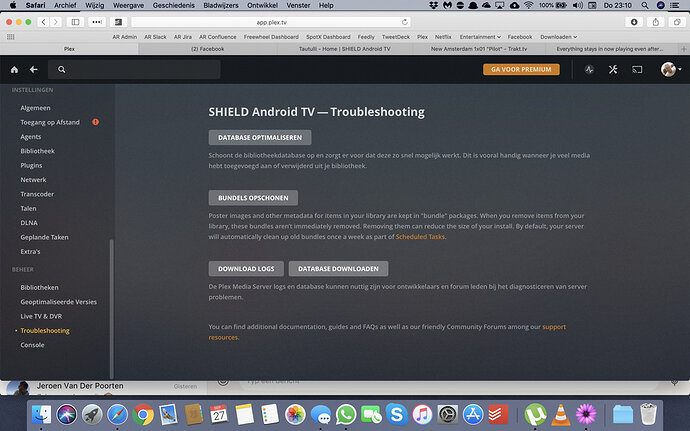Switch to Tautulli Home tab
690x431 pixels.
(x=345, y=49)
